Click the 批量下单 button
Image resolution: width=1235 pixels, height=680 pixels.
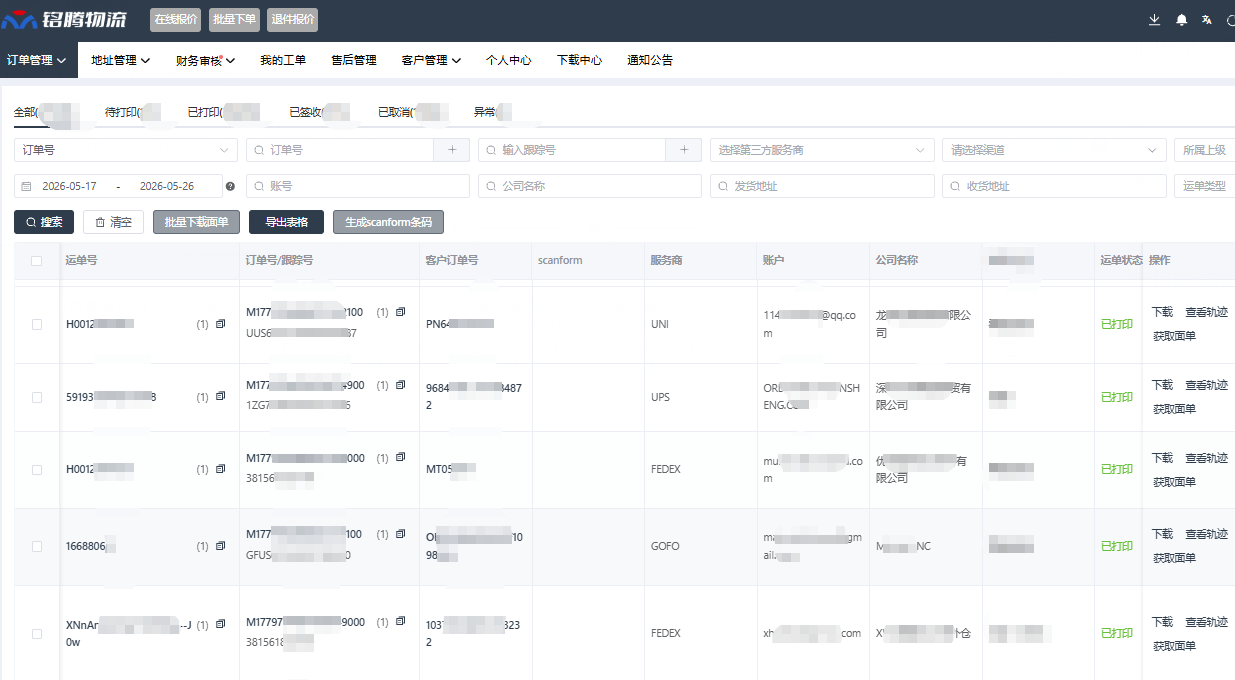tap(235, 19)
